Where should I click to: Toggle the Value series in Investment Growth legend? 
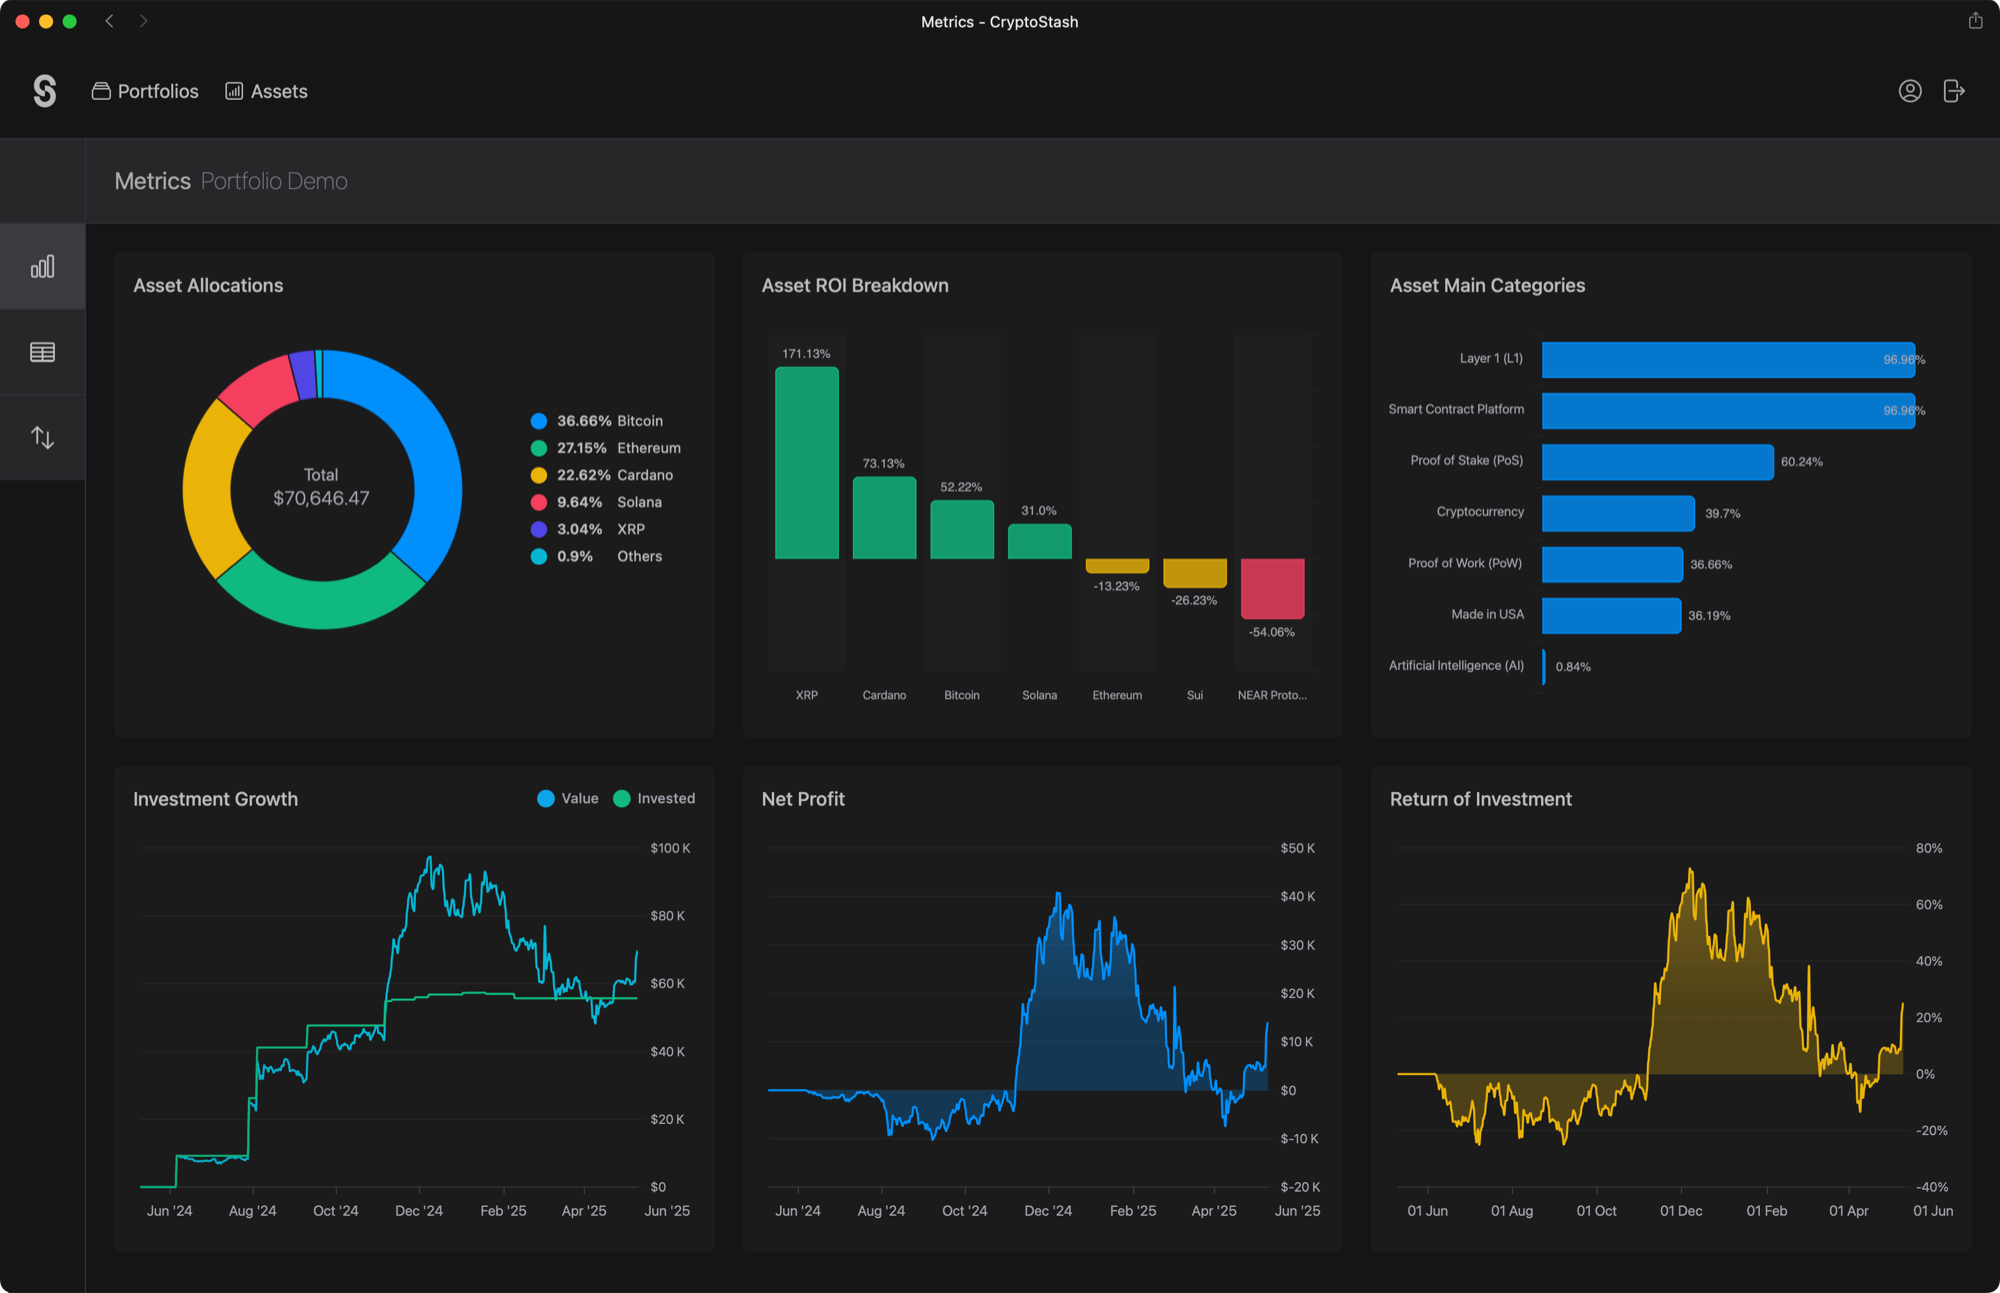567,798
